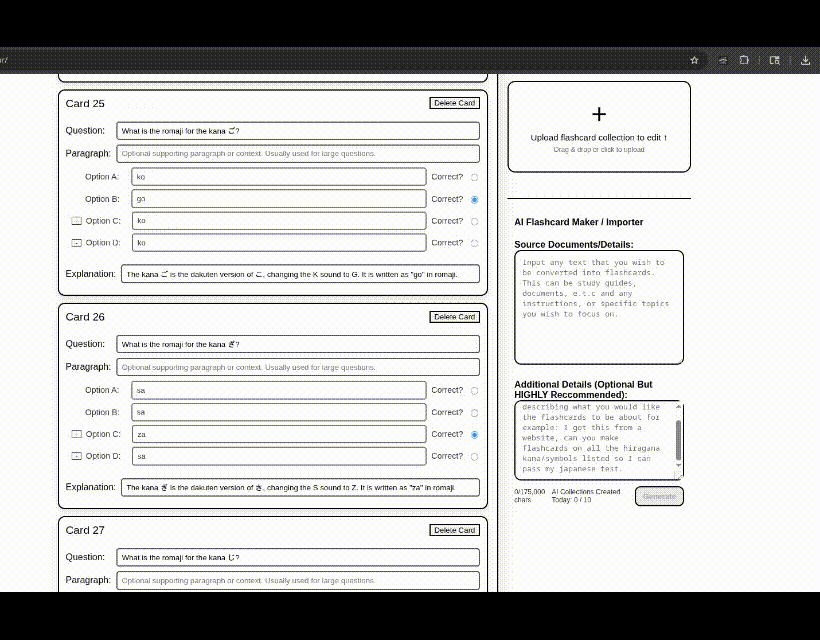Click 'AI Flashcard Maker / Importer' heading
Viewport: 820px width, 640px height.
click(578, 222)
